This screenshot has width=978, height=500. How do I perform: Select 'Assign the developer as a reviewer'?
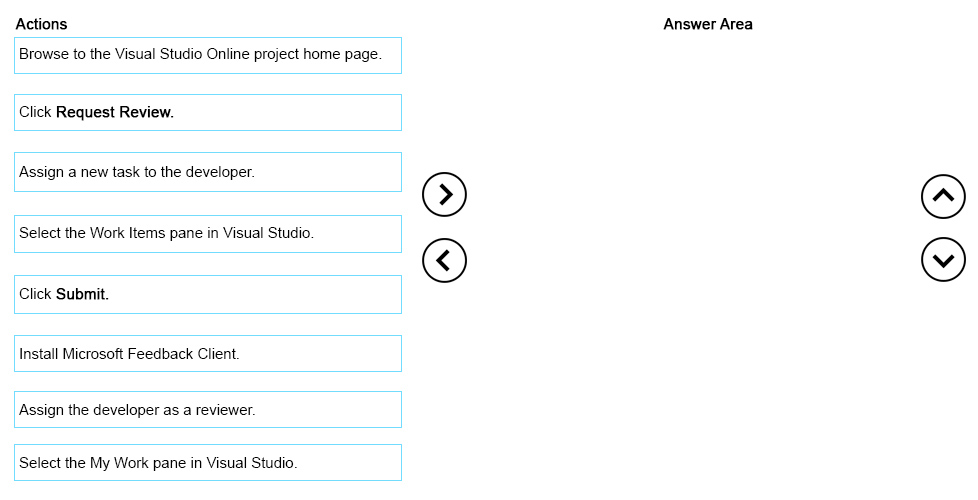(208, 410)
